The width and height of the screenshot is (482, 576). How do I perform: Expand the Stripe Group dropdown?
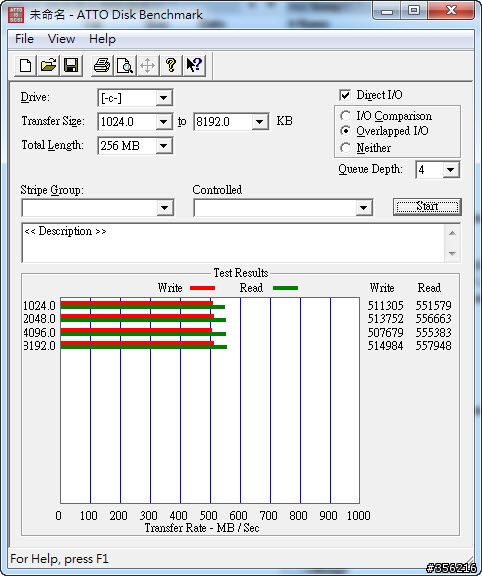point(165,208)
